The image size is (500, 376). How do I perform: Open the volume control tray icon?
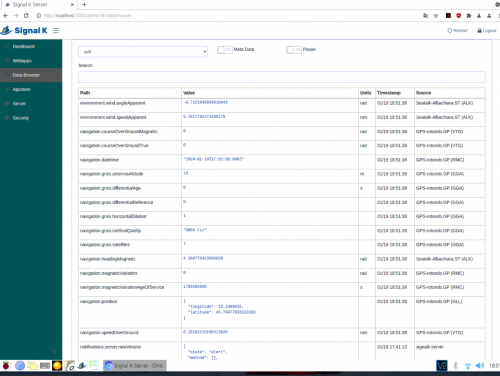pos(480,366)
